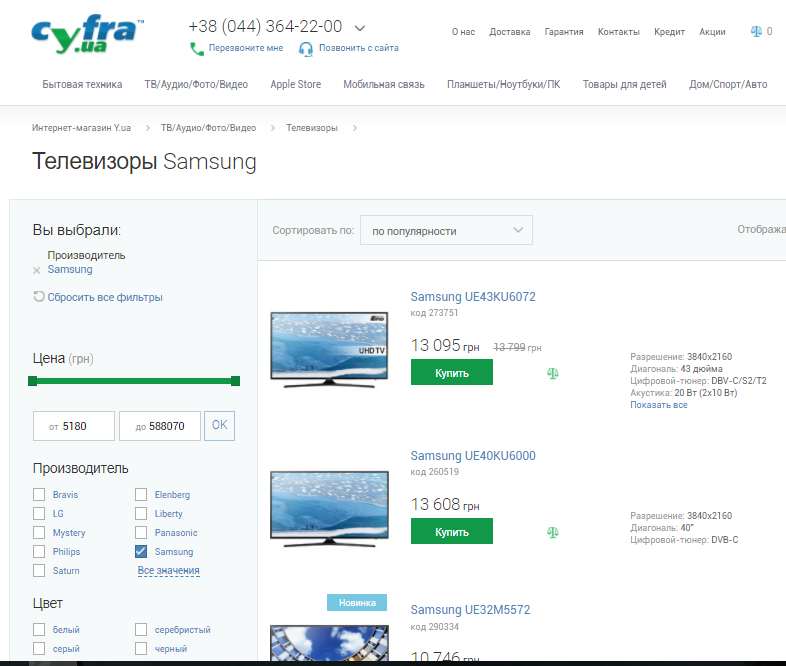Image resolution: width=786 pixels, height=666 pixels.
Task: Click Показать все specs link
Action: [x=659, y=405]
